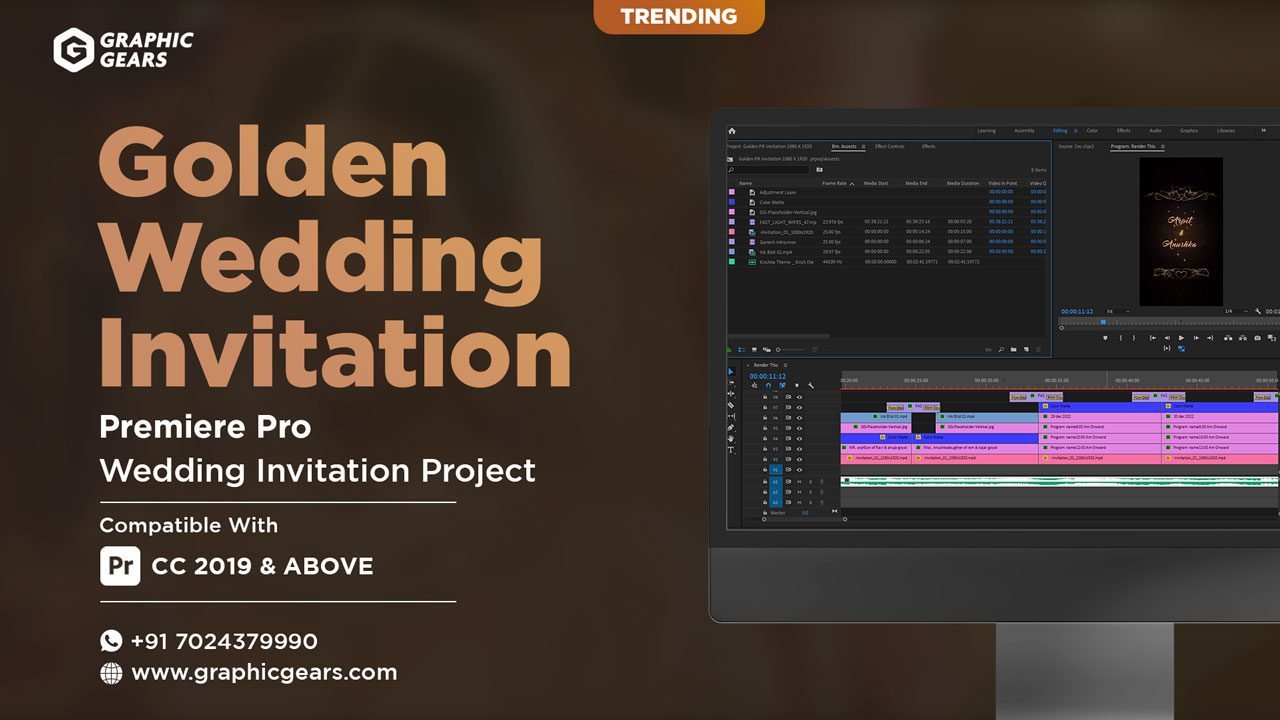Hide track V7 with its eye icon

click(x=799, y=408)
